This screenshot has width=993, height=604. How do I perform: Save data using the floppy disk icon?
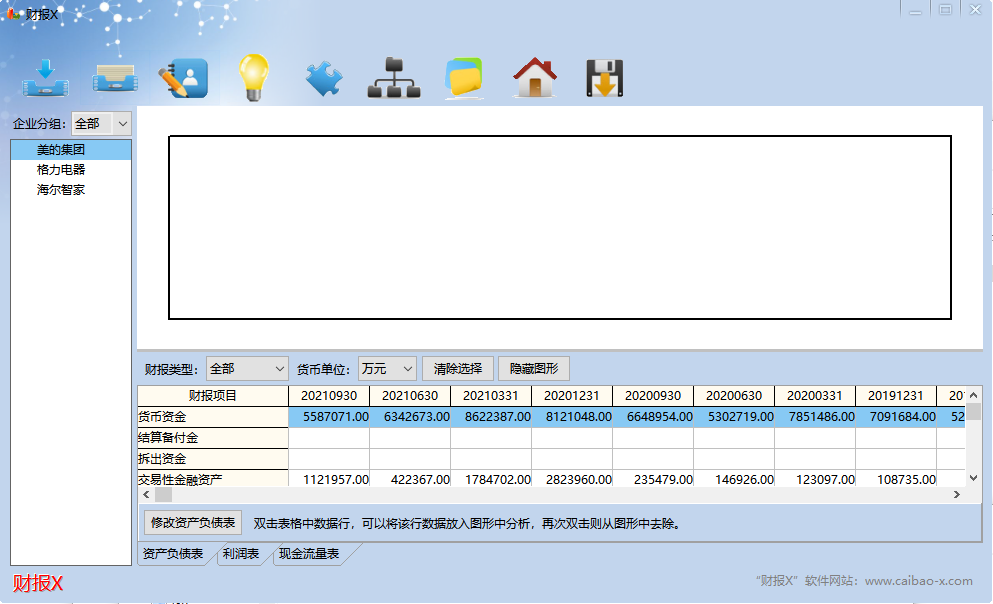click(x=605, y=77)
